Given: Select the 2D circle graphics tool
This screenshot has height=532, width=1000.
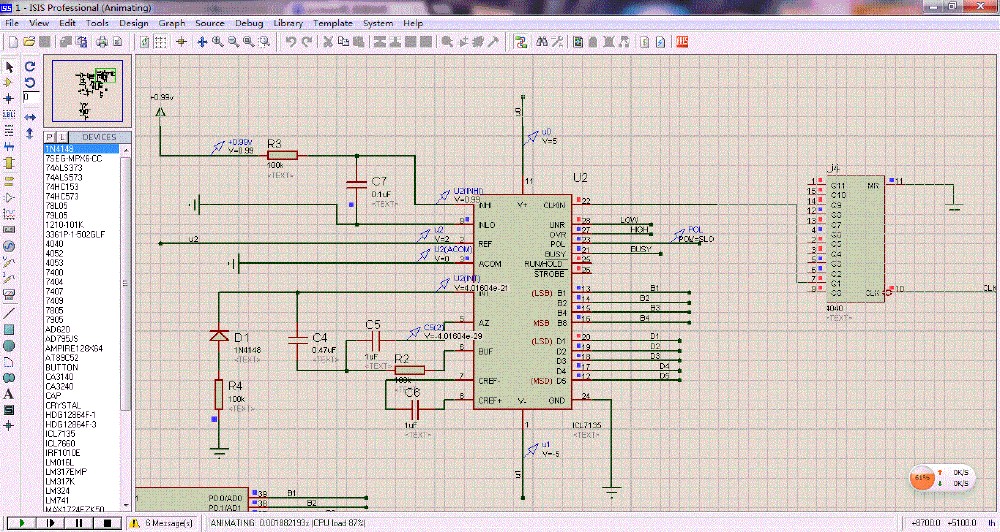Looking at the screenshot, I should [x=9, y=345].
